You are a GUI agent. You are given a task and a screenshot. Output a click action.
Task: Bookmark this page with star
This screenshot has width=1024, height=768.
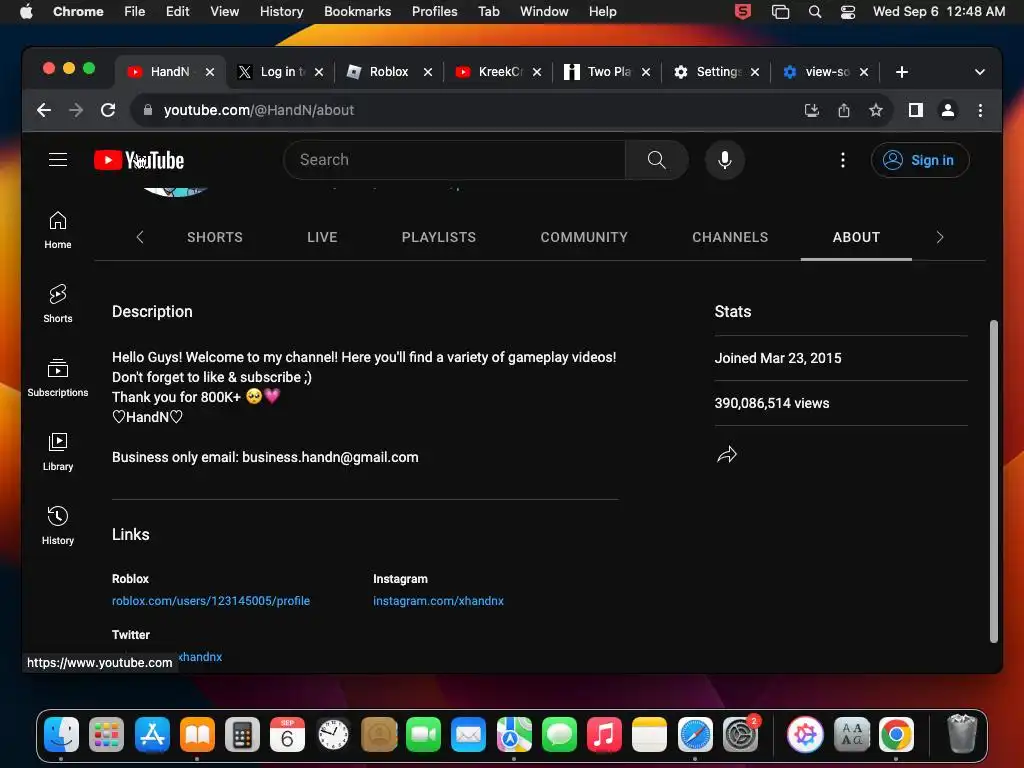click(x=876, y=110)
